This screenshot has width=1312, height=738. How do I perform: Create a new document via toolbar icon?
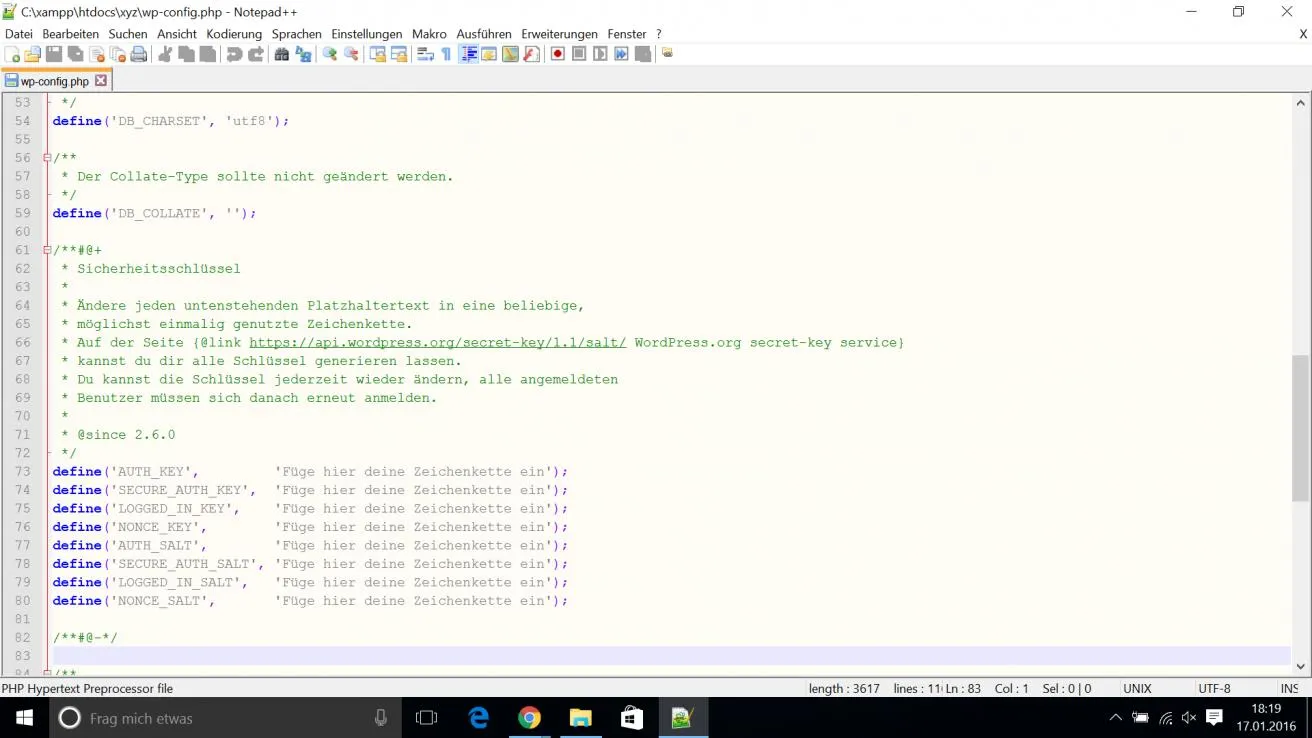click(x=12, y=54)
